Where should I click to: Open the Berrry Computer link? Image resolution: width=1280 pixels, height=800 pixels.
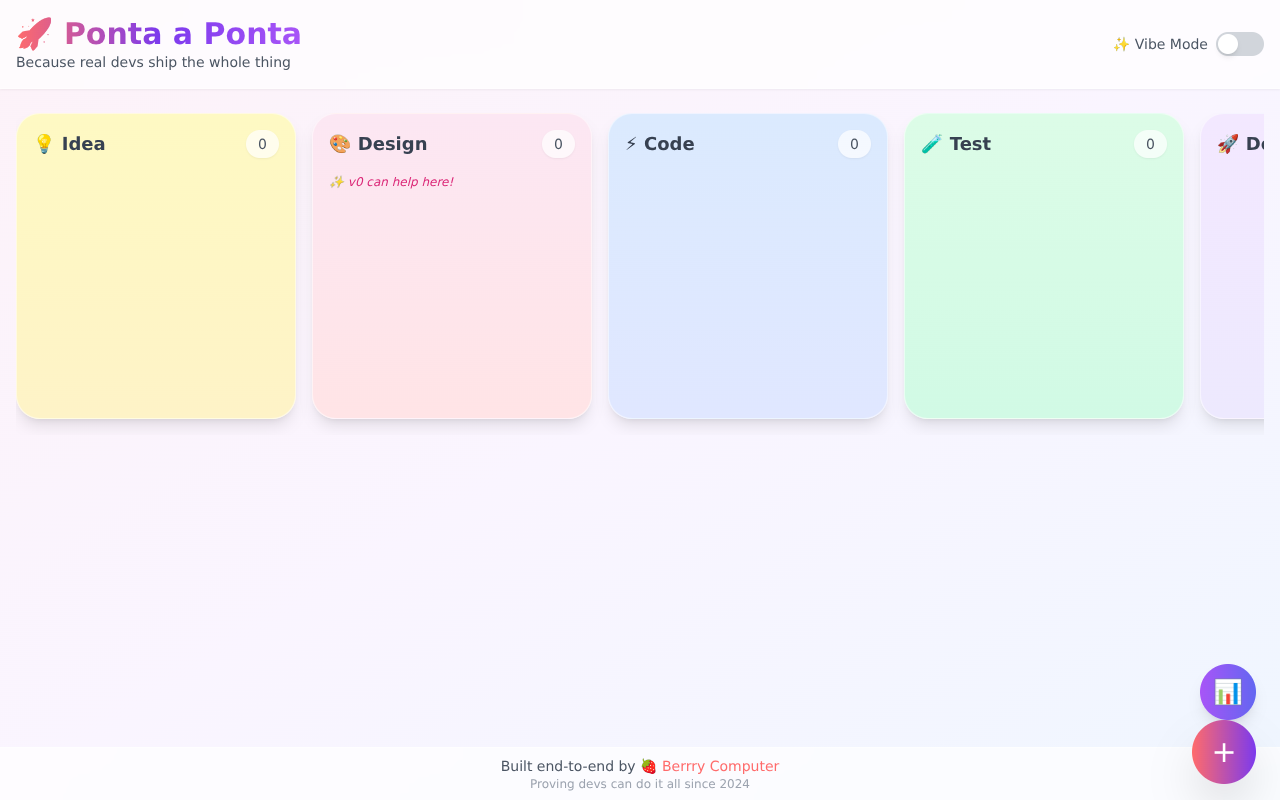[x=721, y=766]
